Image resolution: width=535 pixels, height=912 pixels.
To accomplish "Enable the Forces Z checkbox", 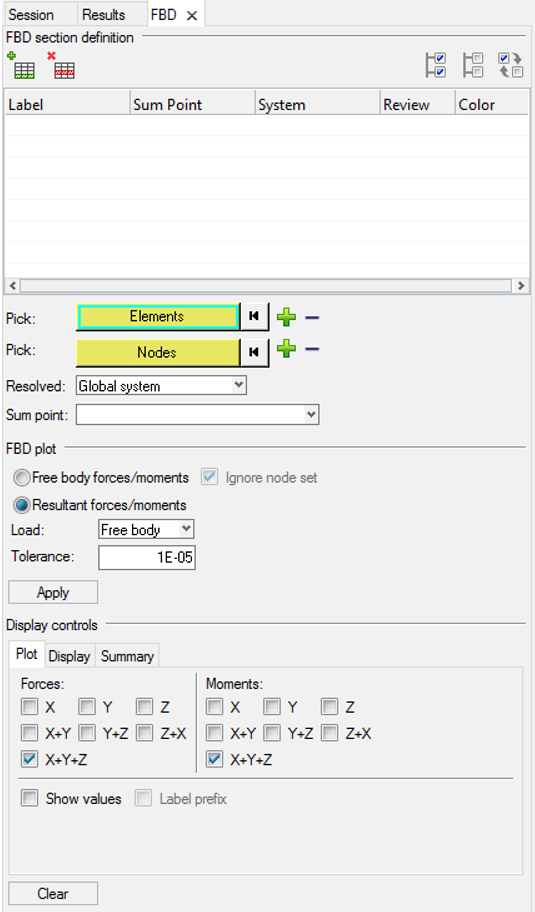I will point(144,707).
